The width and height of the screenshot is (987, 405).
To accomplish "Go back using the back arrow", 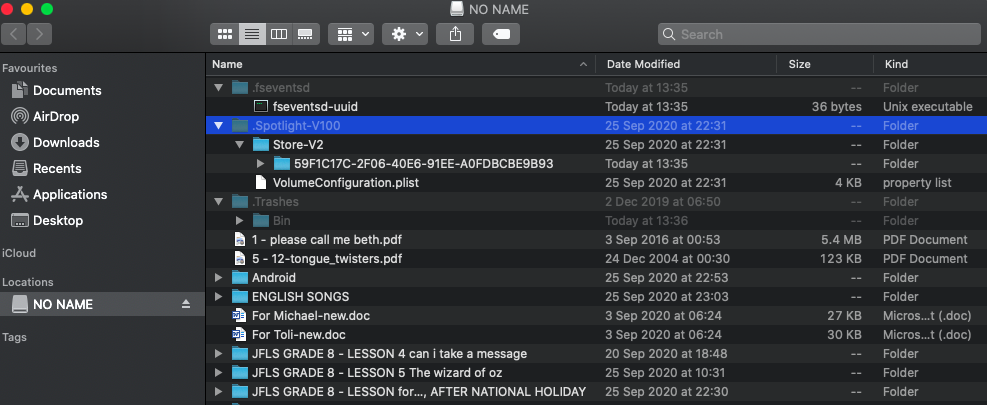I will [14, 34].
